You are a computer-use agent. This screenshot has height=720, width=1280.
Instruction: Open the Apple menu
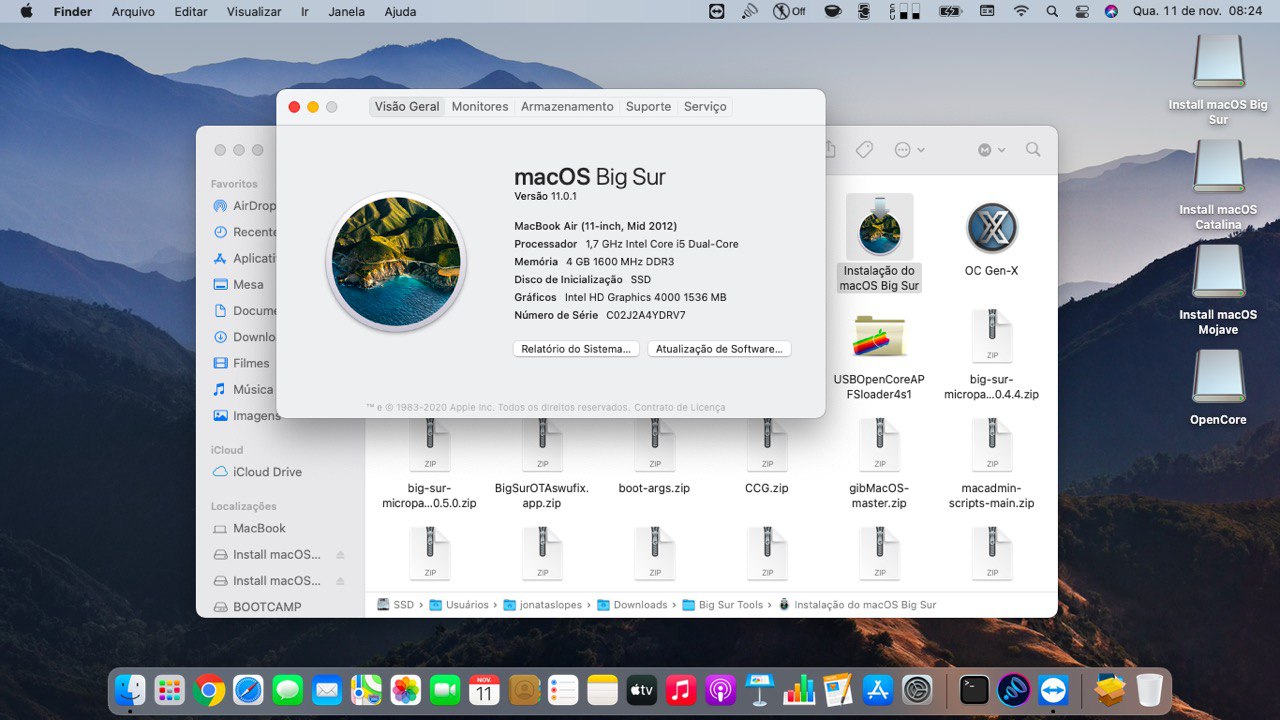click(x=26, y=12)
